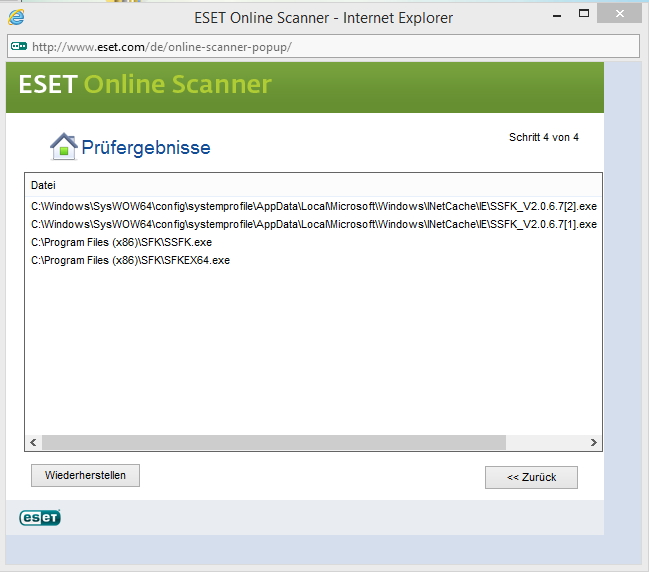Select the SSFK_V2.0.6.7[2].exe file entry

pyautogui.click(x=314, y=206)
